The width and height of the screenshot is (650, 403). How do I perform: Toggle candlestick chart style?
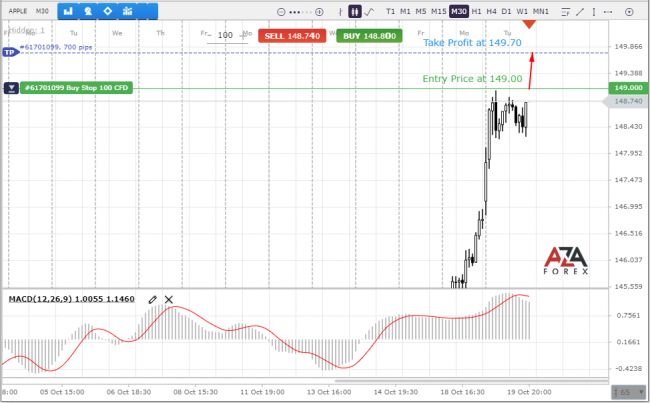click(x=354, y=12)
